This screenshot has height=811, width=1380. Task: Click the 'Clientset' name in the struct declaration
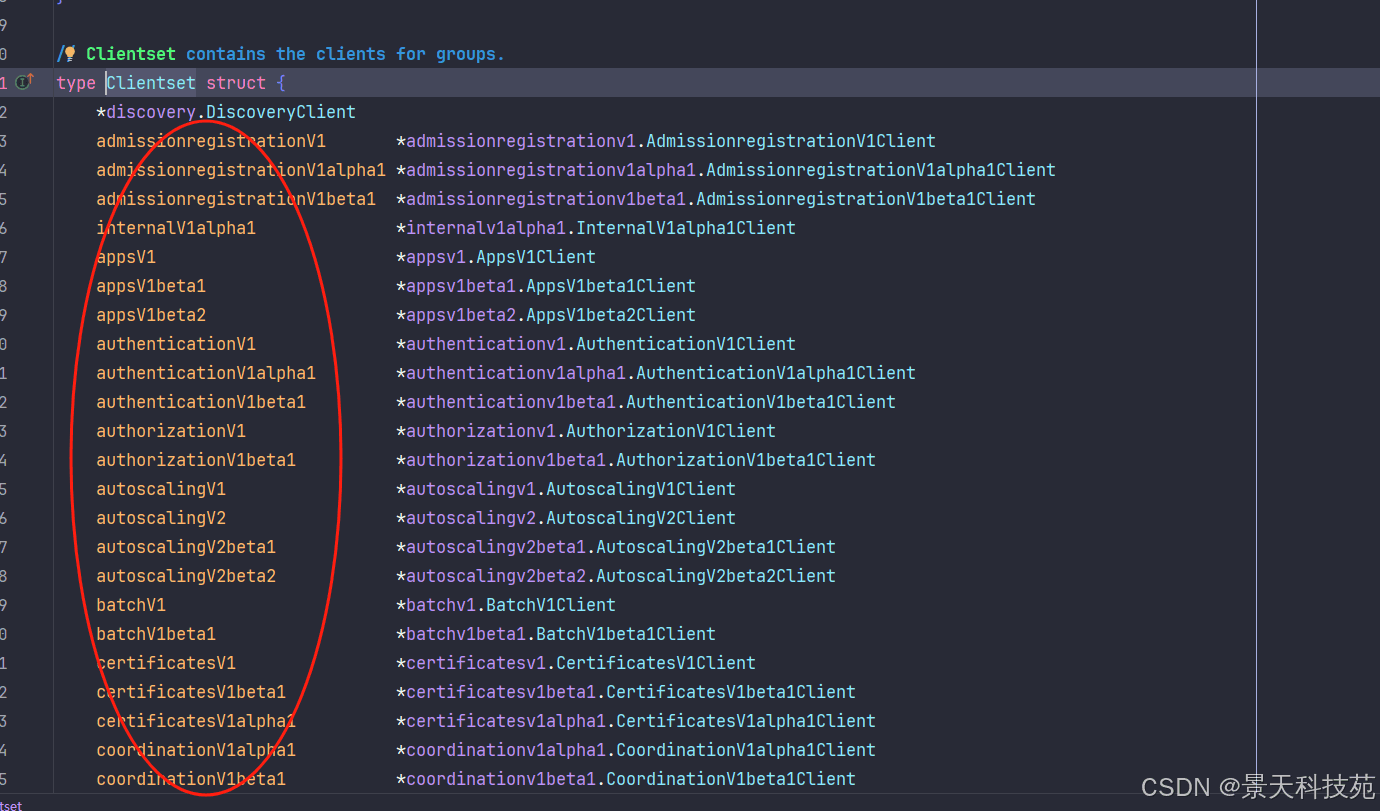coord(151,83)
